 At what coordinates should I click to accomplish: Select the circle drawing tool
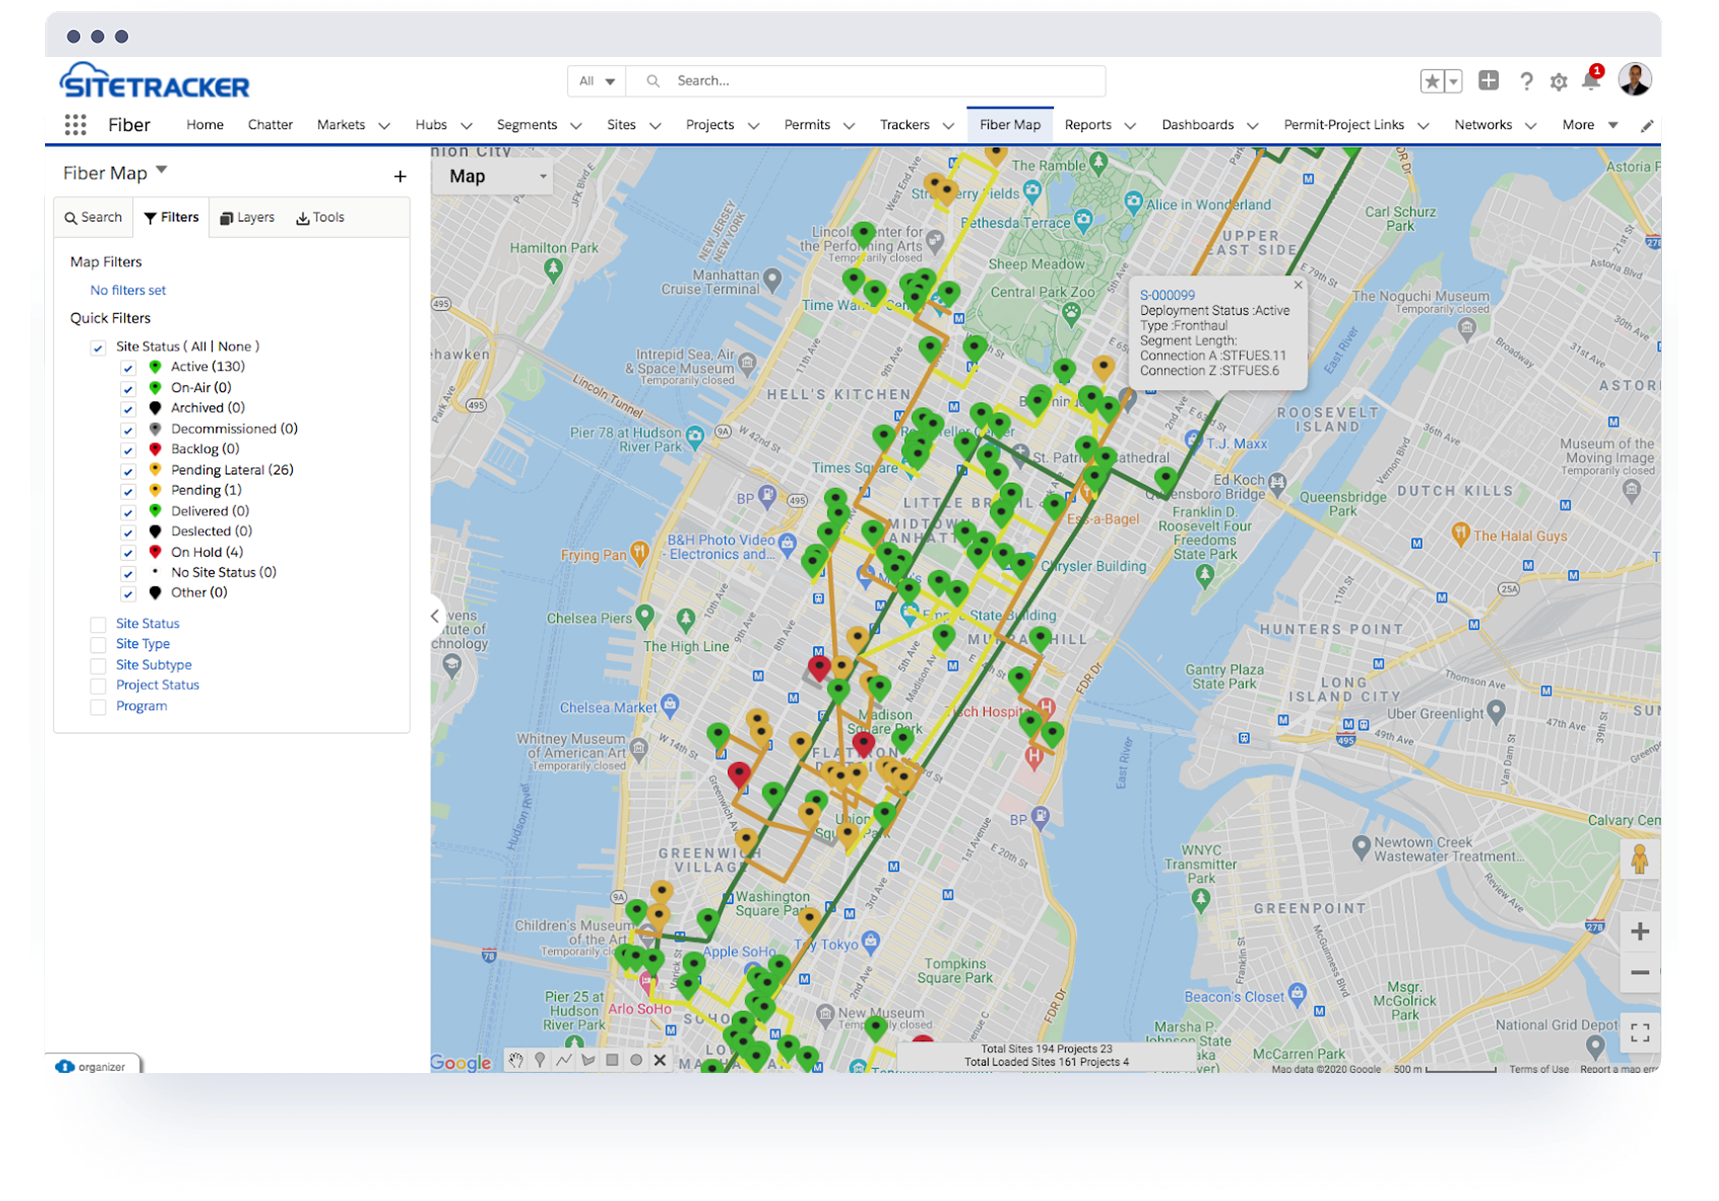[636, 1060]
